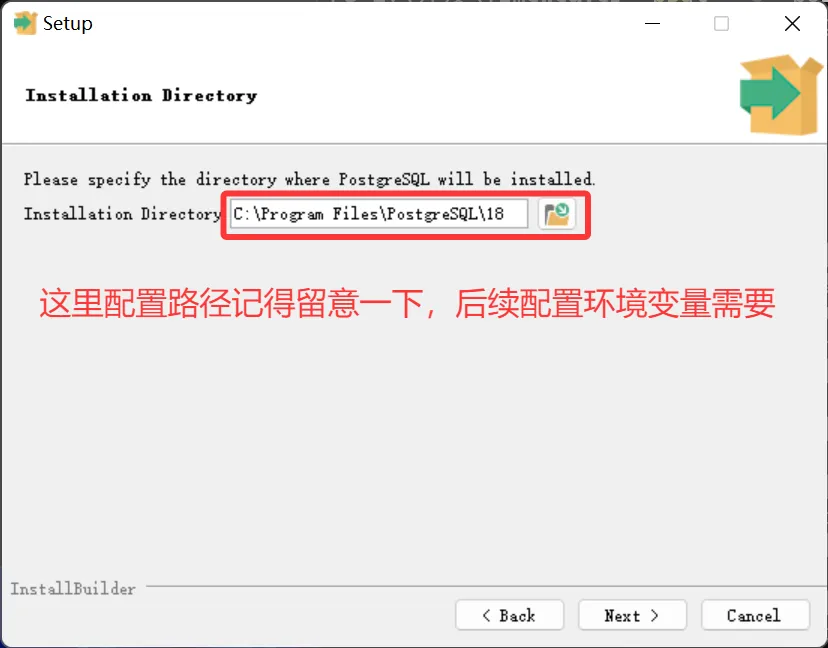The width and height of the screenshot is (828, 648).
Task: Click the Setup installer icon in title bar
Action: (x=25, y=23)
